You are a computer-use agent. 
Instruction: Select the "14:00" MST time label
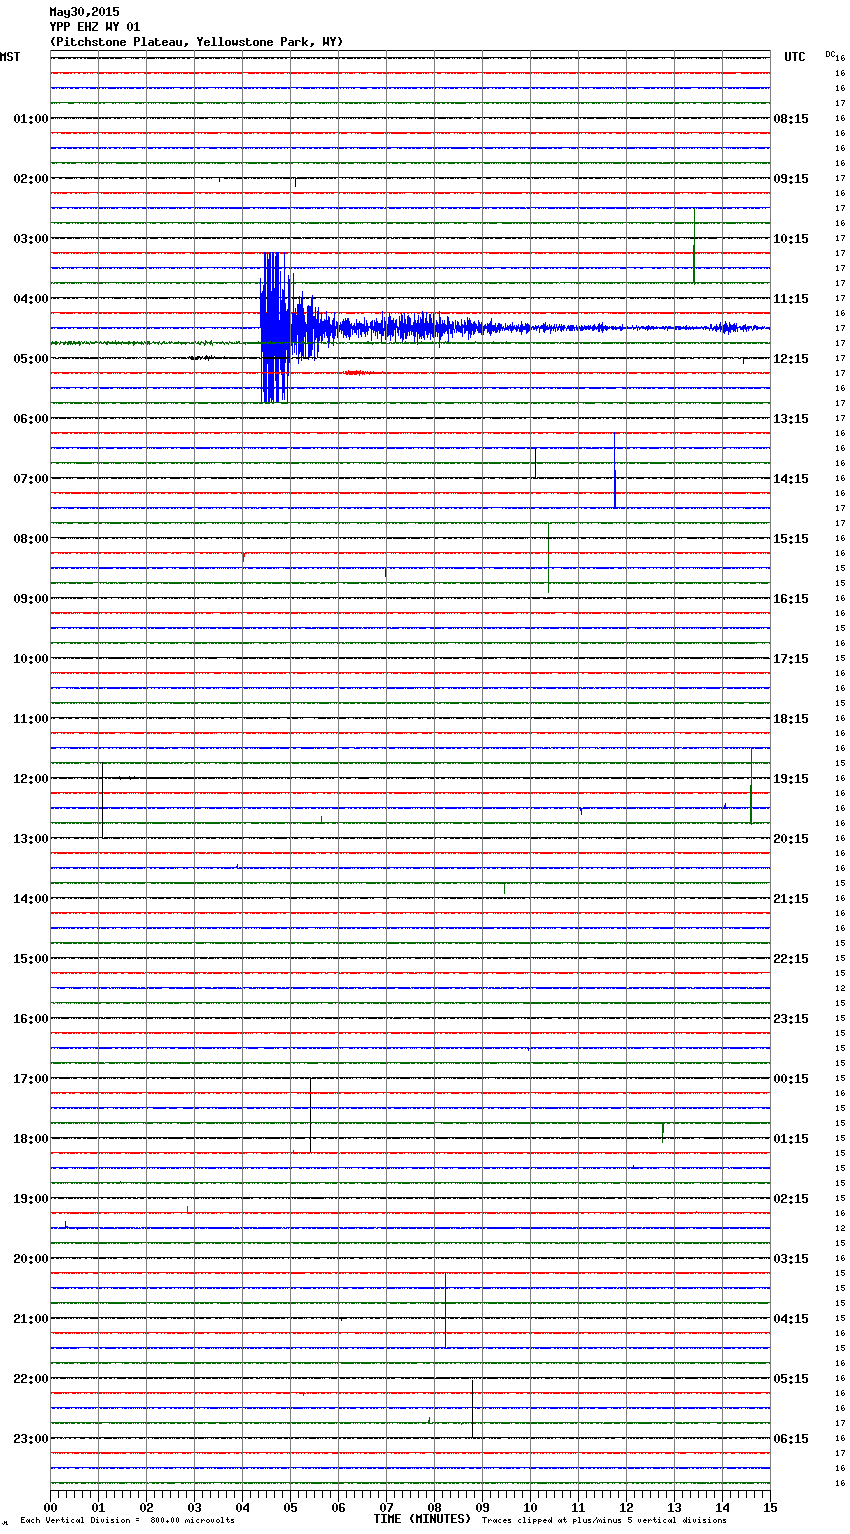point(31,899)
